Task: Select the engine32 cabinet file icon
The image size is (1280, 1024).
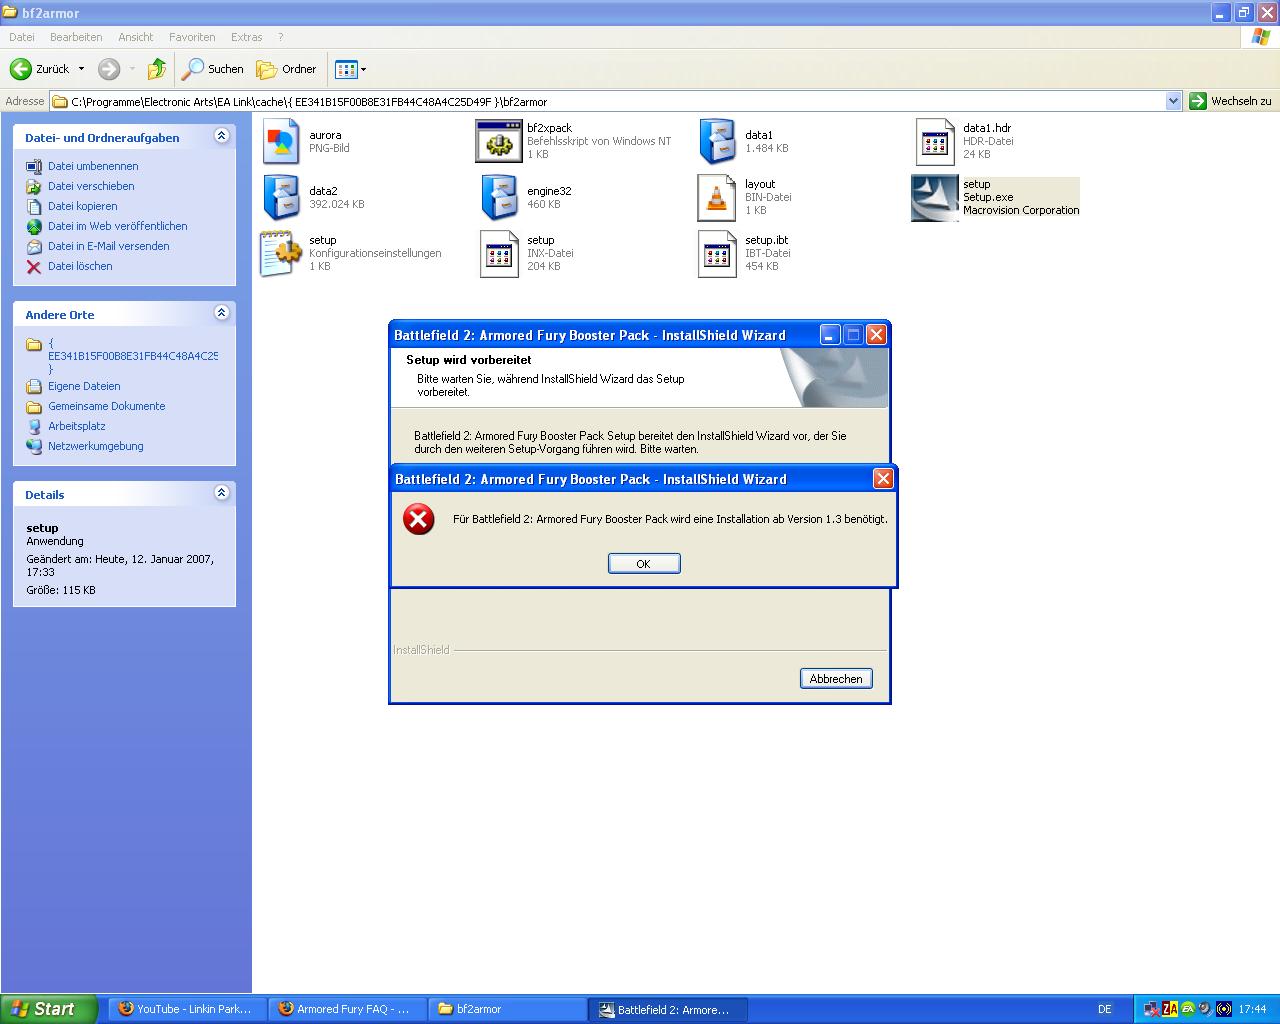Action: [x=498, y=197]
